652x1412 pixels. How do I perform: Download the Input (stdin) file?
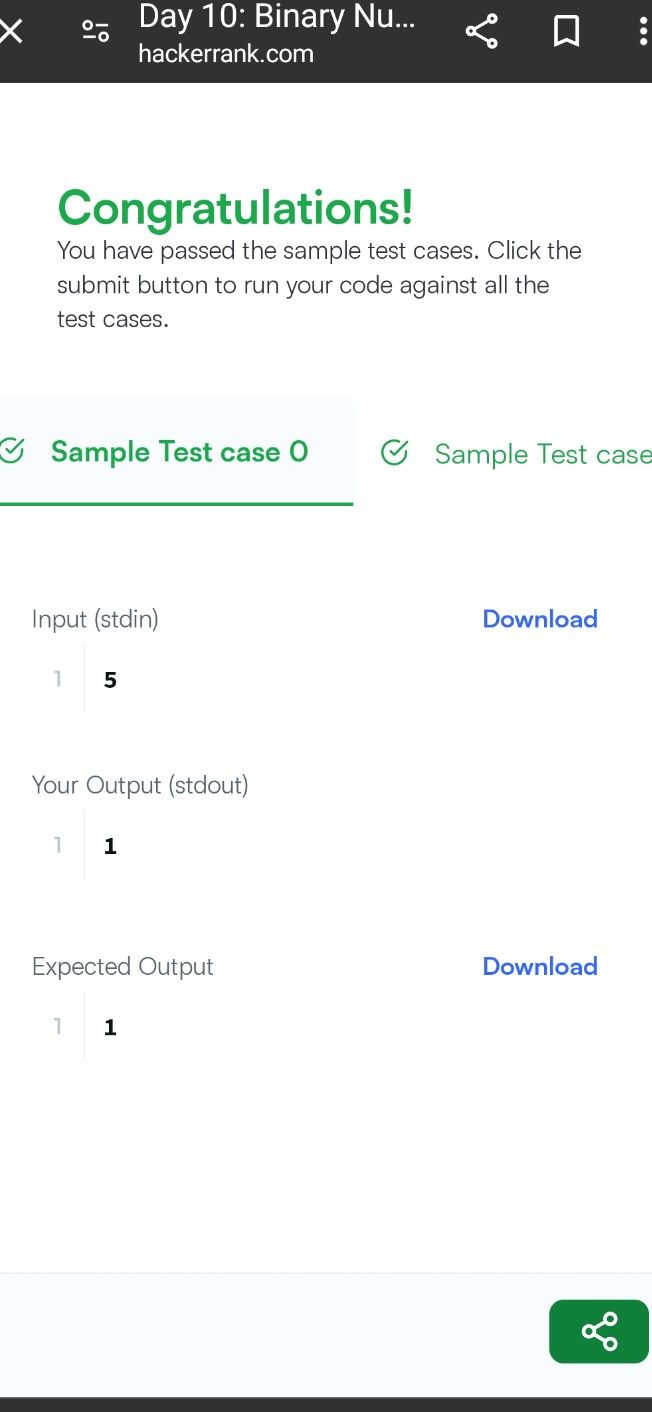(540, 619)
